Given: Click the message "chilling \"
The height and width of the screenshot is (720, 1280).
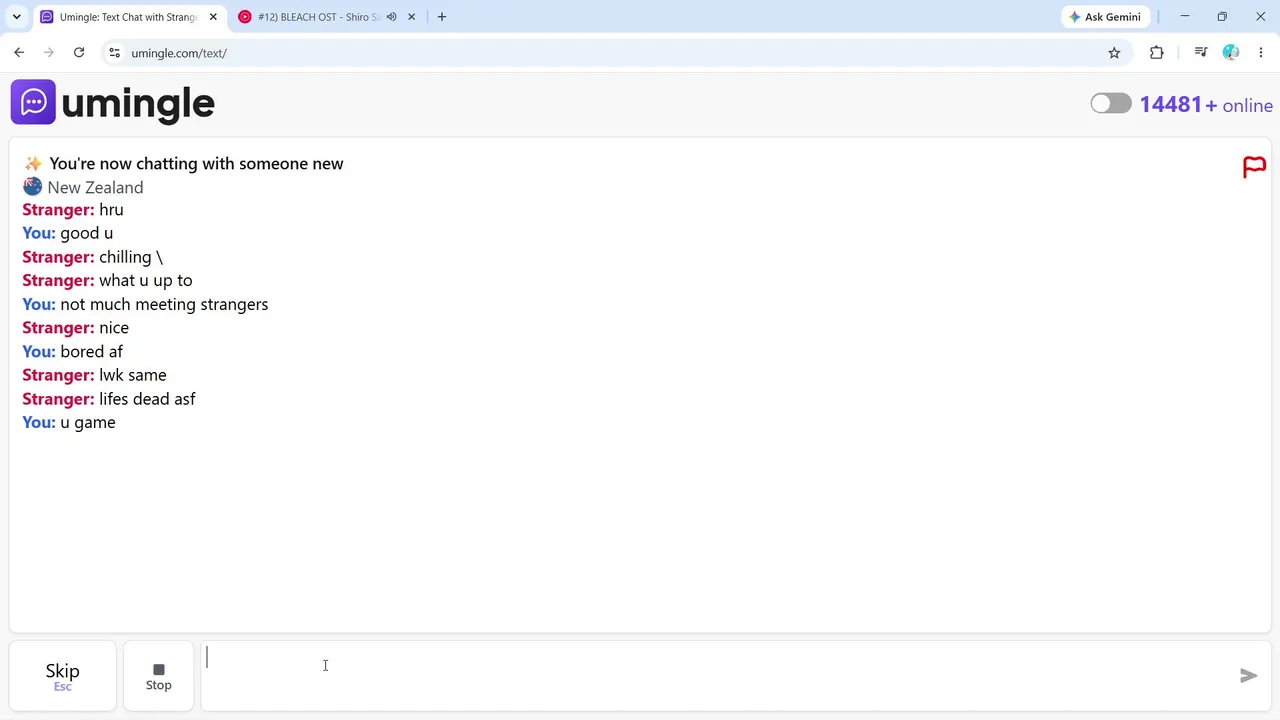Looking at the screenshot, I should click(130, 257).
